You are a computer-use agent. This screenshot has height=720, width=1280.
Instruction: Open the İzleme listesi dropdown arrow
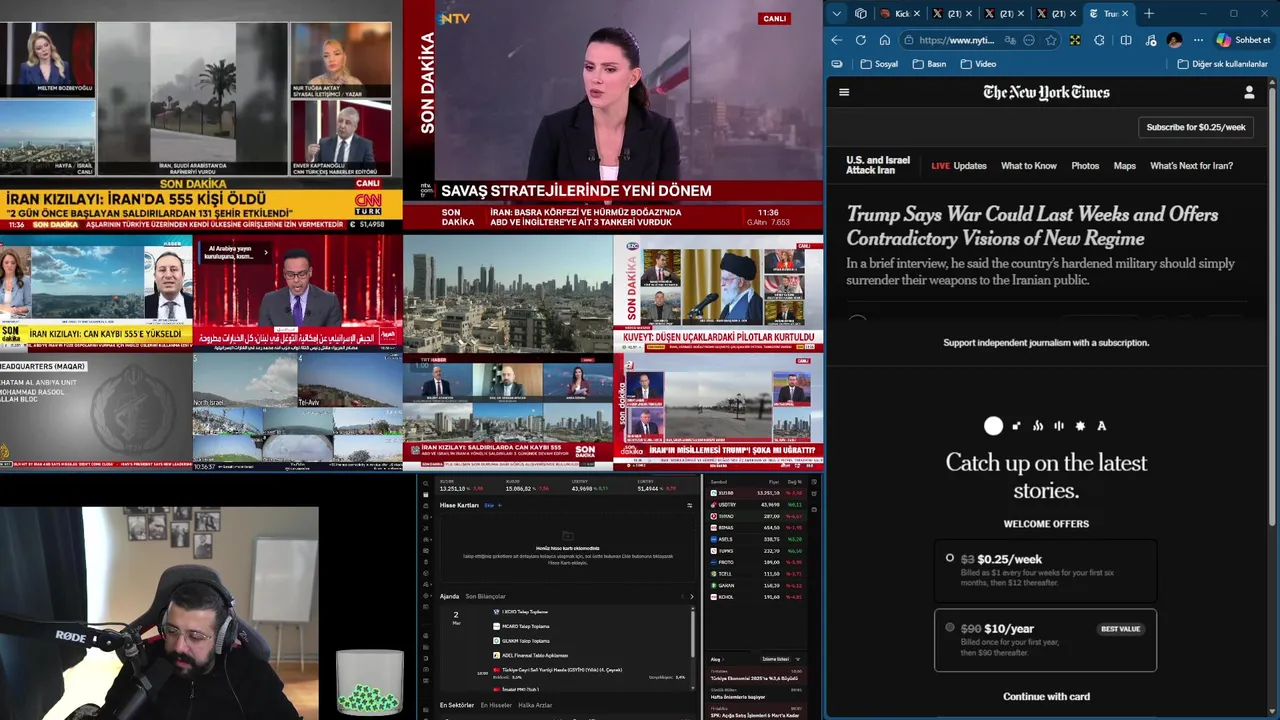point(798,659)
